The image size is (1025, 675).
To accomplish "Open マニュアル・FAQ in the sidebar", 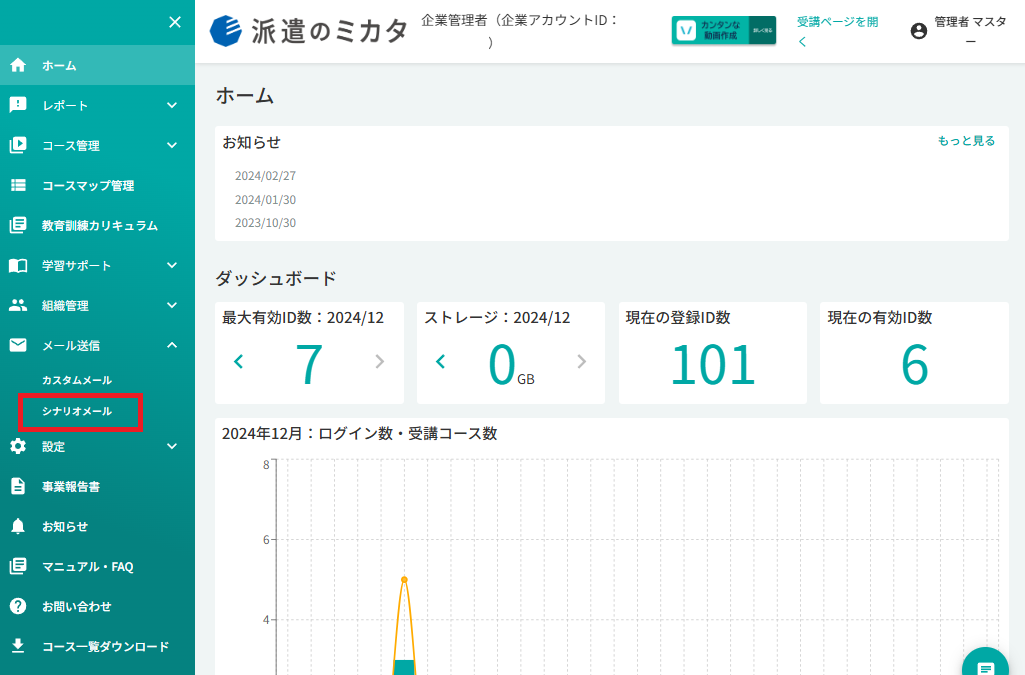I will 97,567.
